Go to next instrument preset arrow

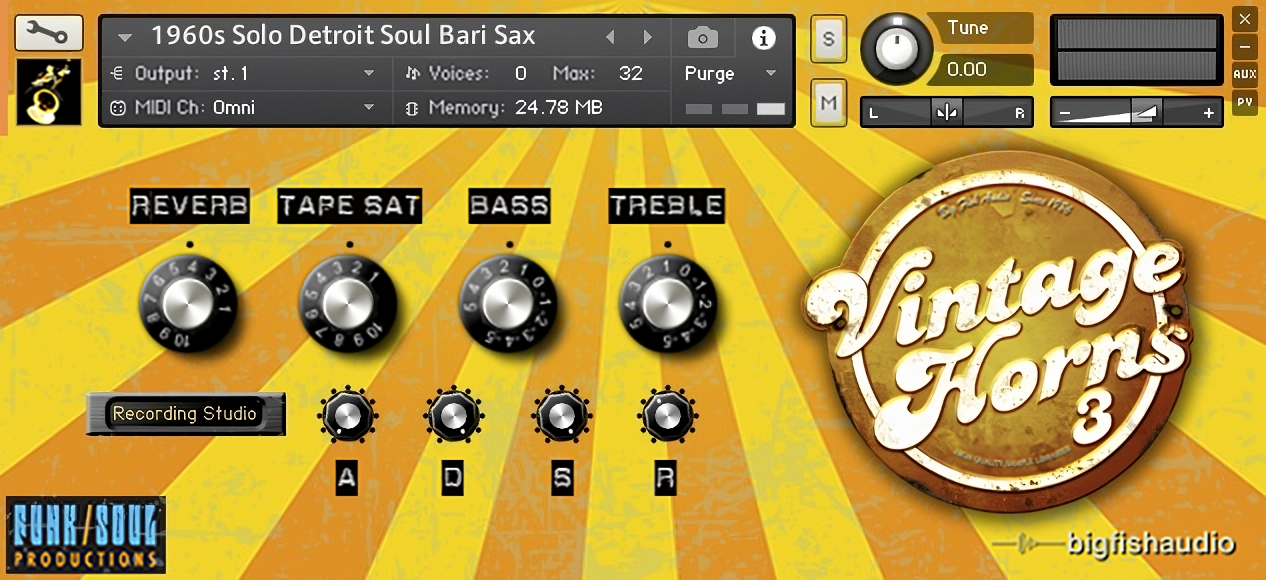coord(648,38)
